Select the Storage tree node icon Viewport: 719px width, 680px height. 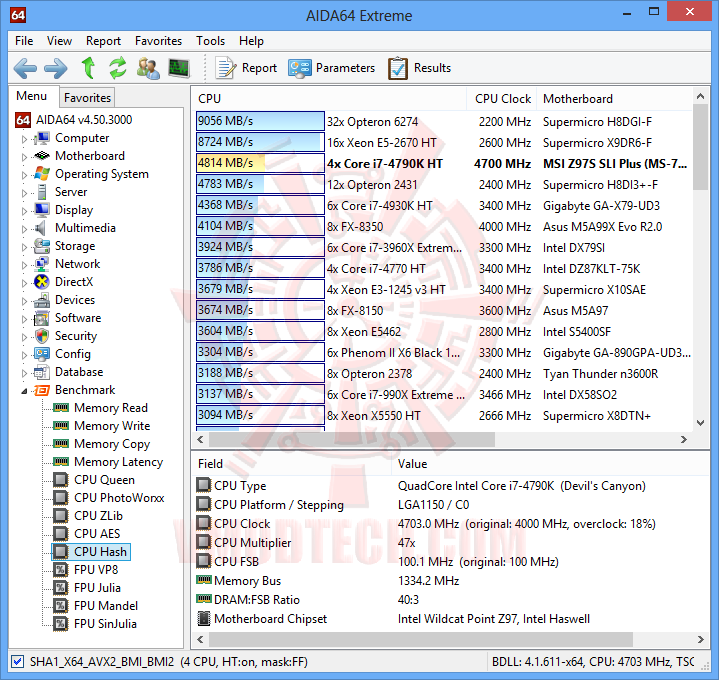(x=42, y=246)
